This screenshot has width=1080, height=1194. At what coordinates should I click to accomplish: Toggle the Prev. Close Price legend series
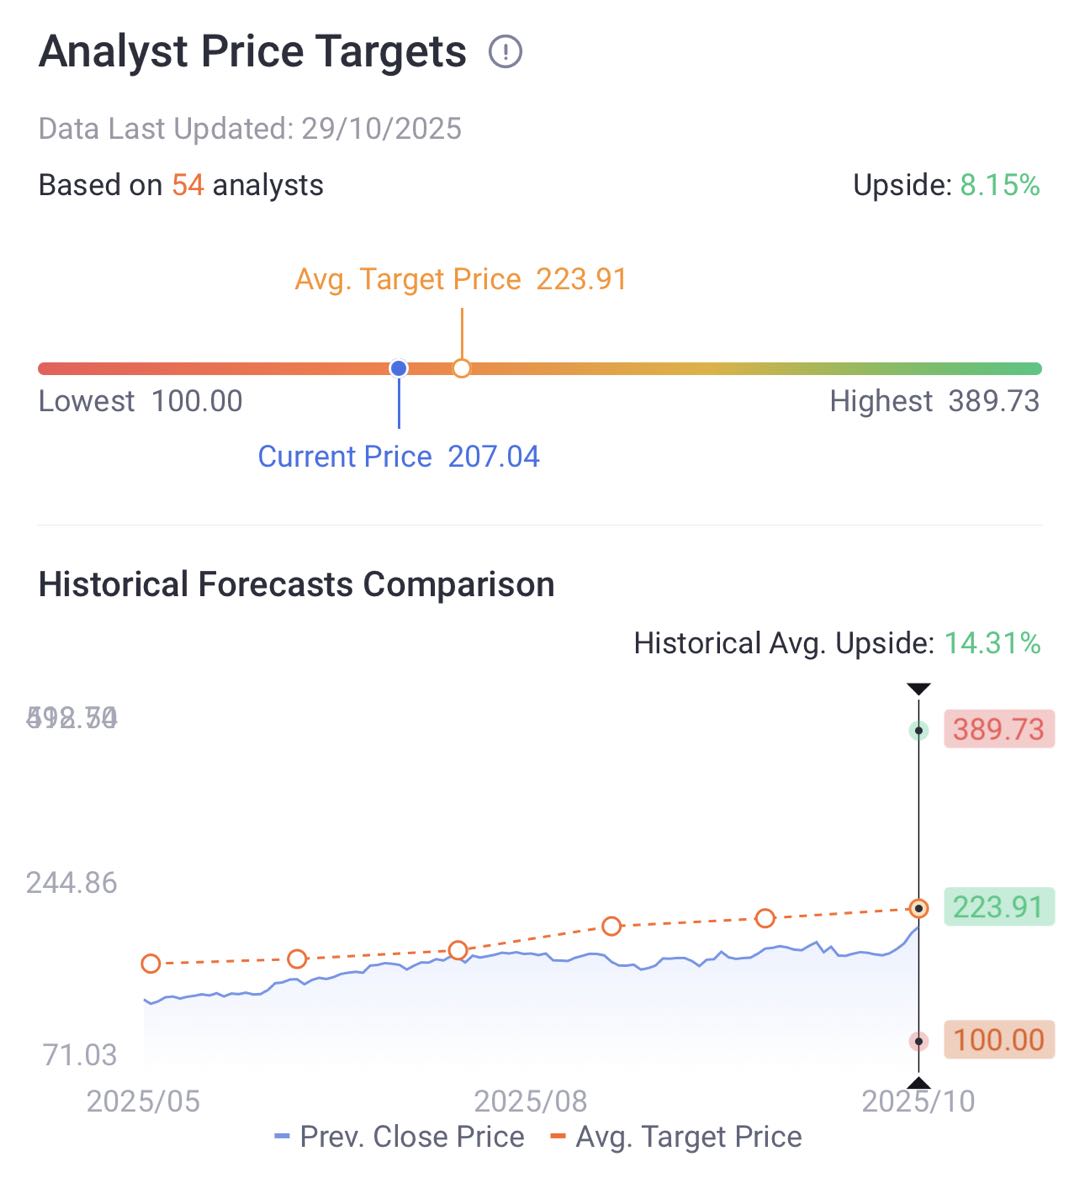pyautogui.click(x=399, y=1137)
